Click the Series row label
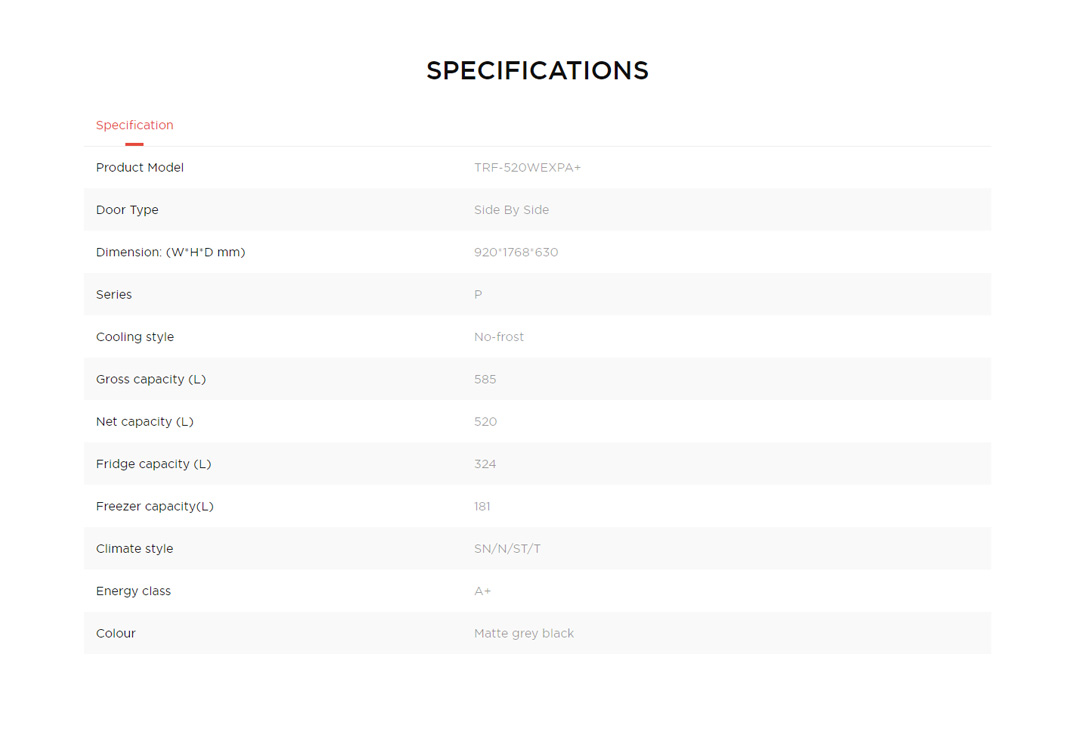 [114, 295]
